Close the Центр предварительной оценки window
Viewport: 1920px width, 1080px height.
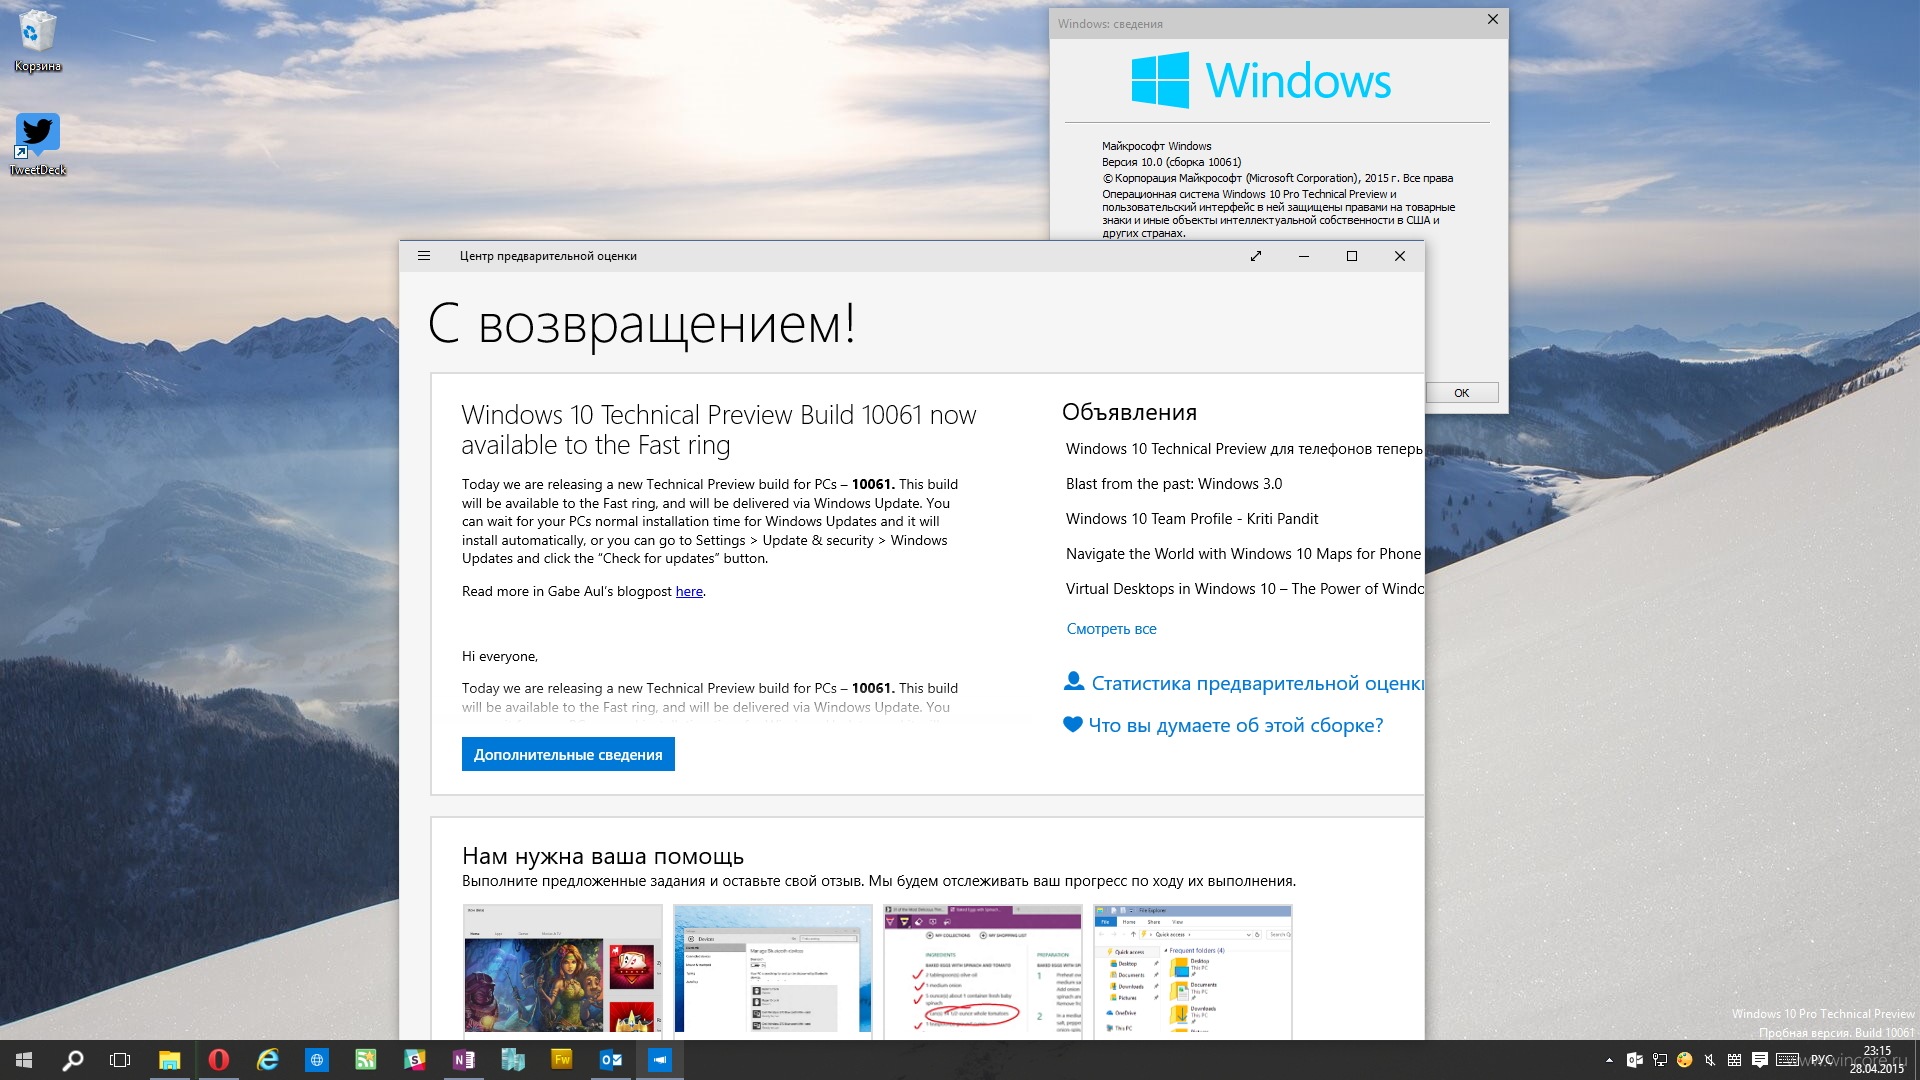1400,256
